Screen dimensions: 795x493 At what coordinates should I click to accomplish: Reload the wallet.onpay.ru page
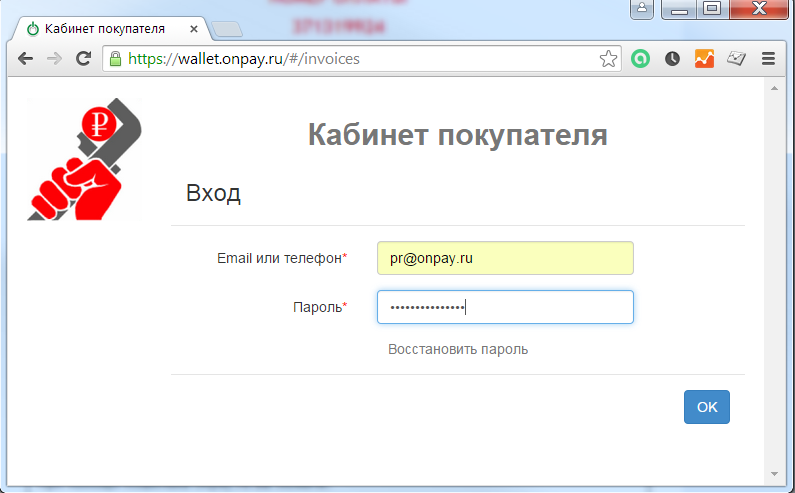click(x=84, y=59)
